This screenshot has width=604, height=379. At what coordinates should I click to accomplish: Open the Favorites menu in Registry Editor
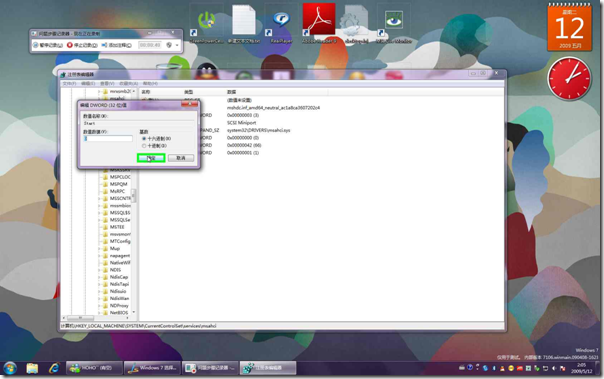[x=128, y=83]
